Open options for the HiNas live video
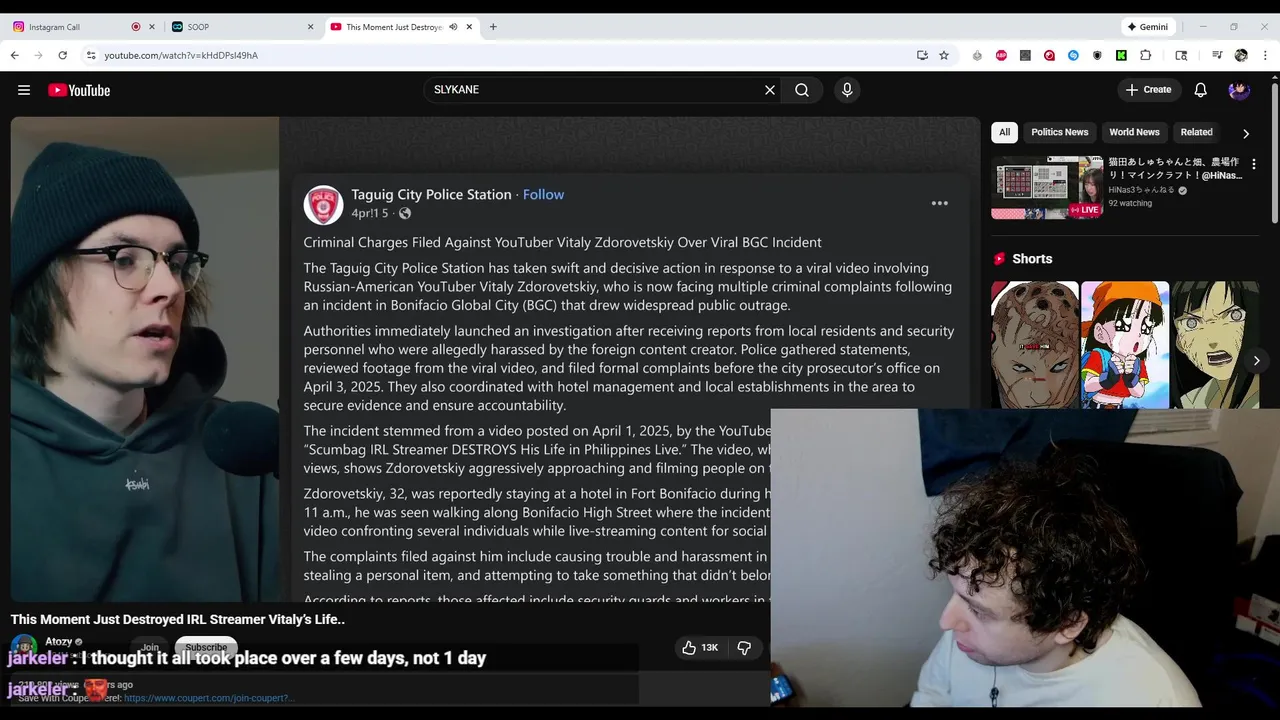The height and width of the screenshot is (720, 1280). click(x=1254, y=164)
